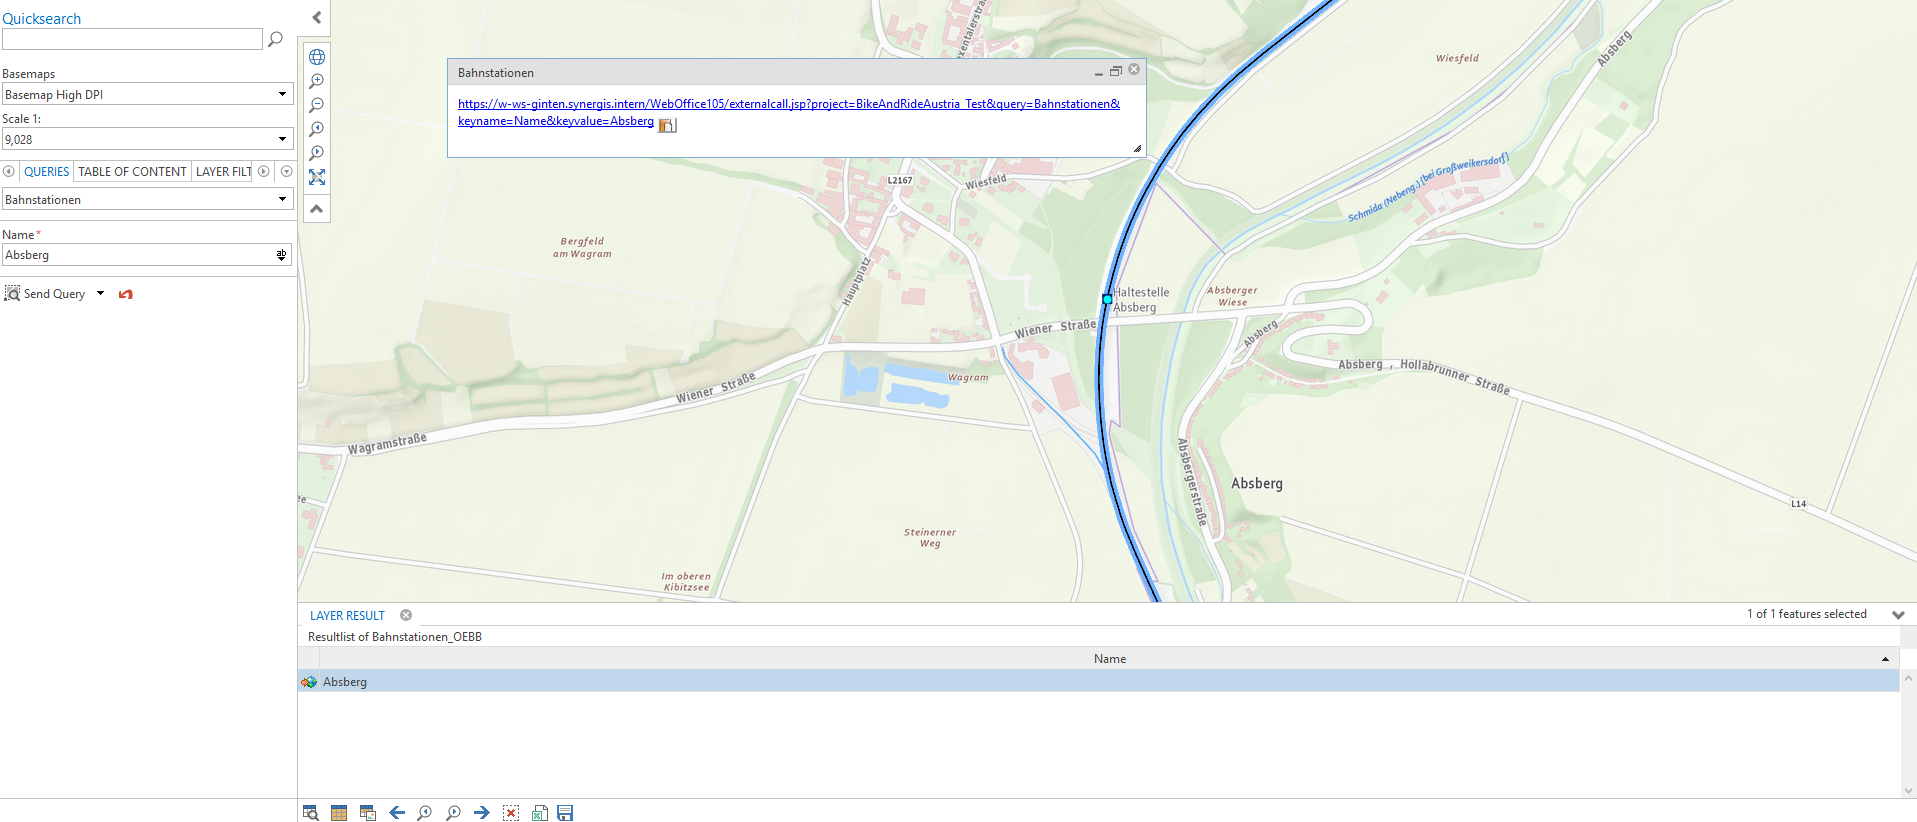Click the save disk icon in result toolbar
The height and width of the screenshot is (822, 1917).
click(565, 813)
